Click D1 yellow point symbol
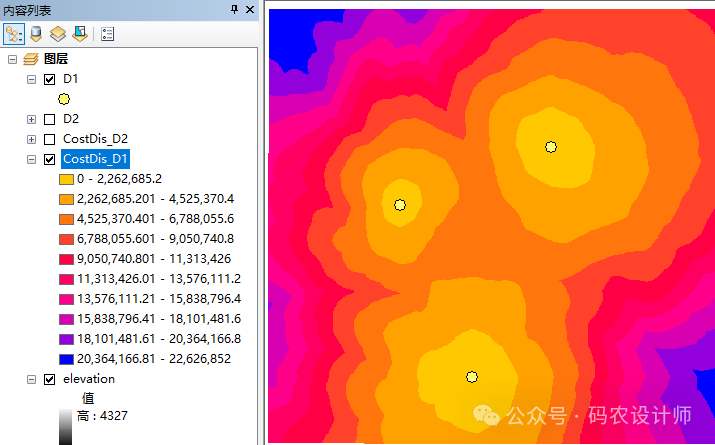Screen dimensions: 715x445 64,99
